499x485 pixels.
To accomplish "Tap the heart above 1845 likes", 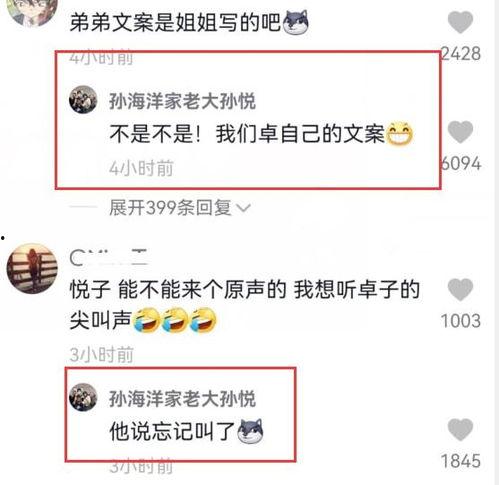I will (x=460, y=429).
